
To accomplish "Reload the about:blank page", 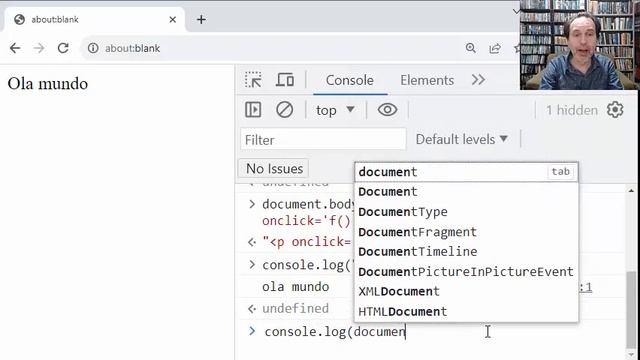I will (x=63, y=48).
